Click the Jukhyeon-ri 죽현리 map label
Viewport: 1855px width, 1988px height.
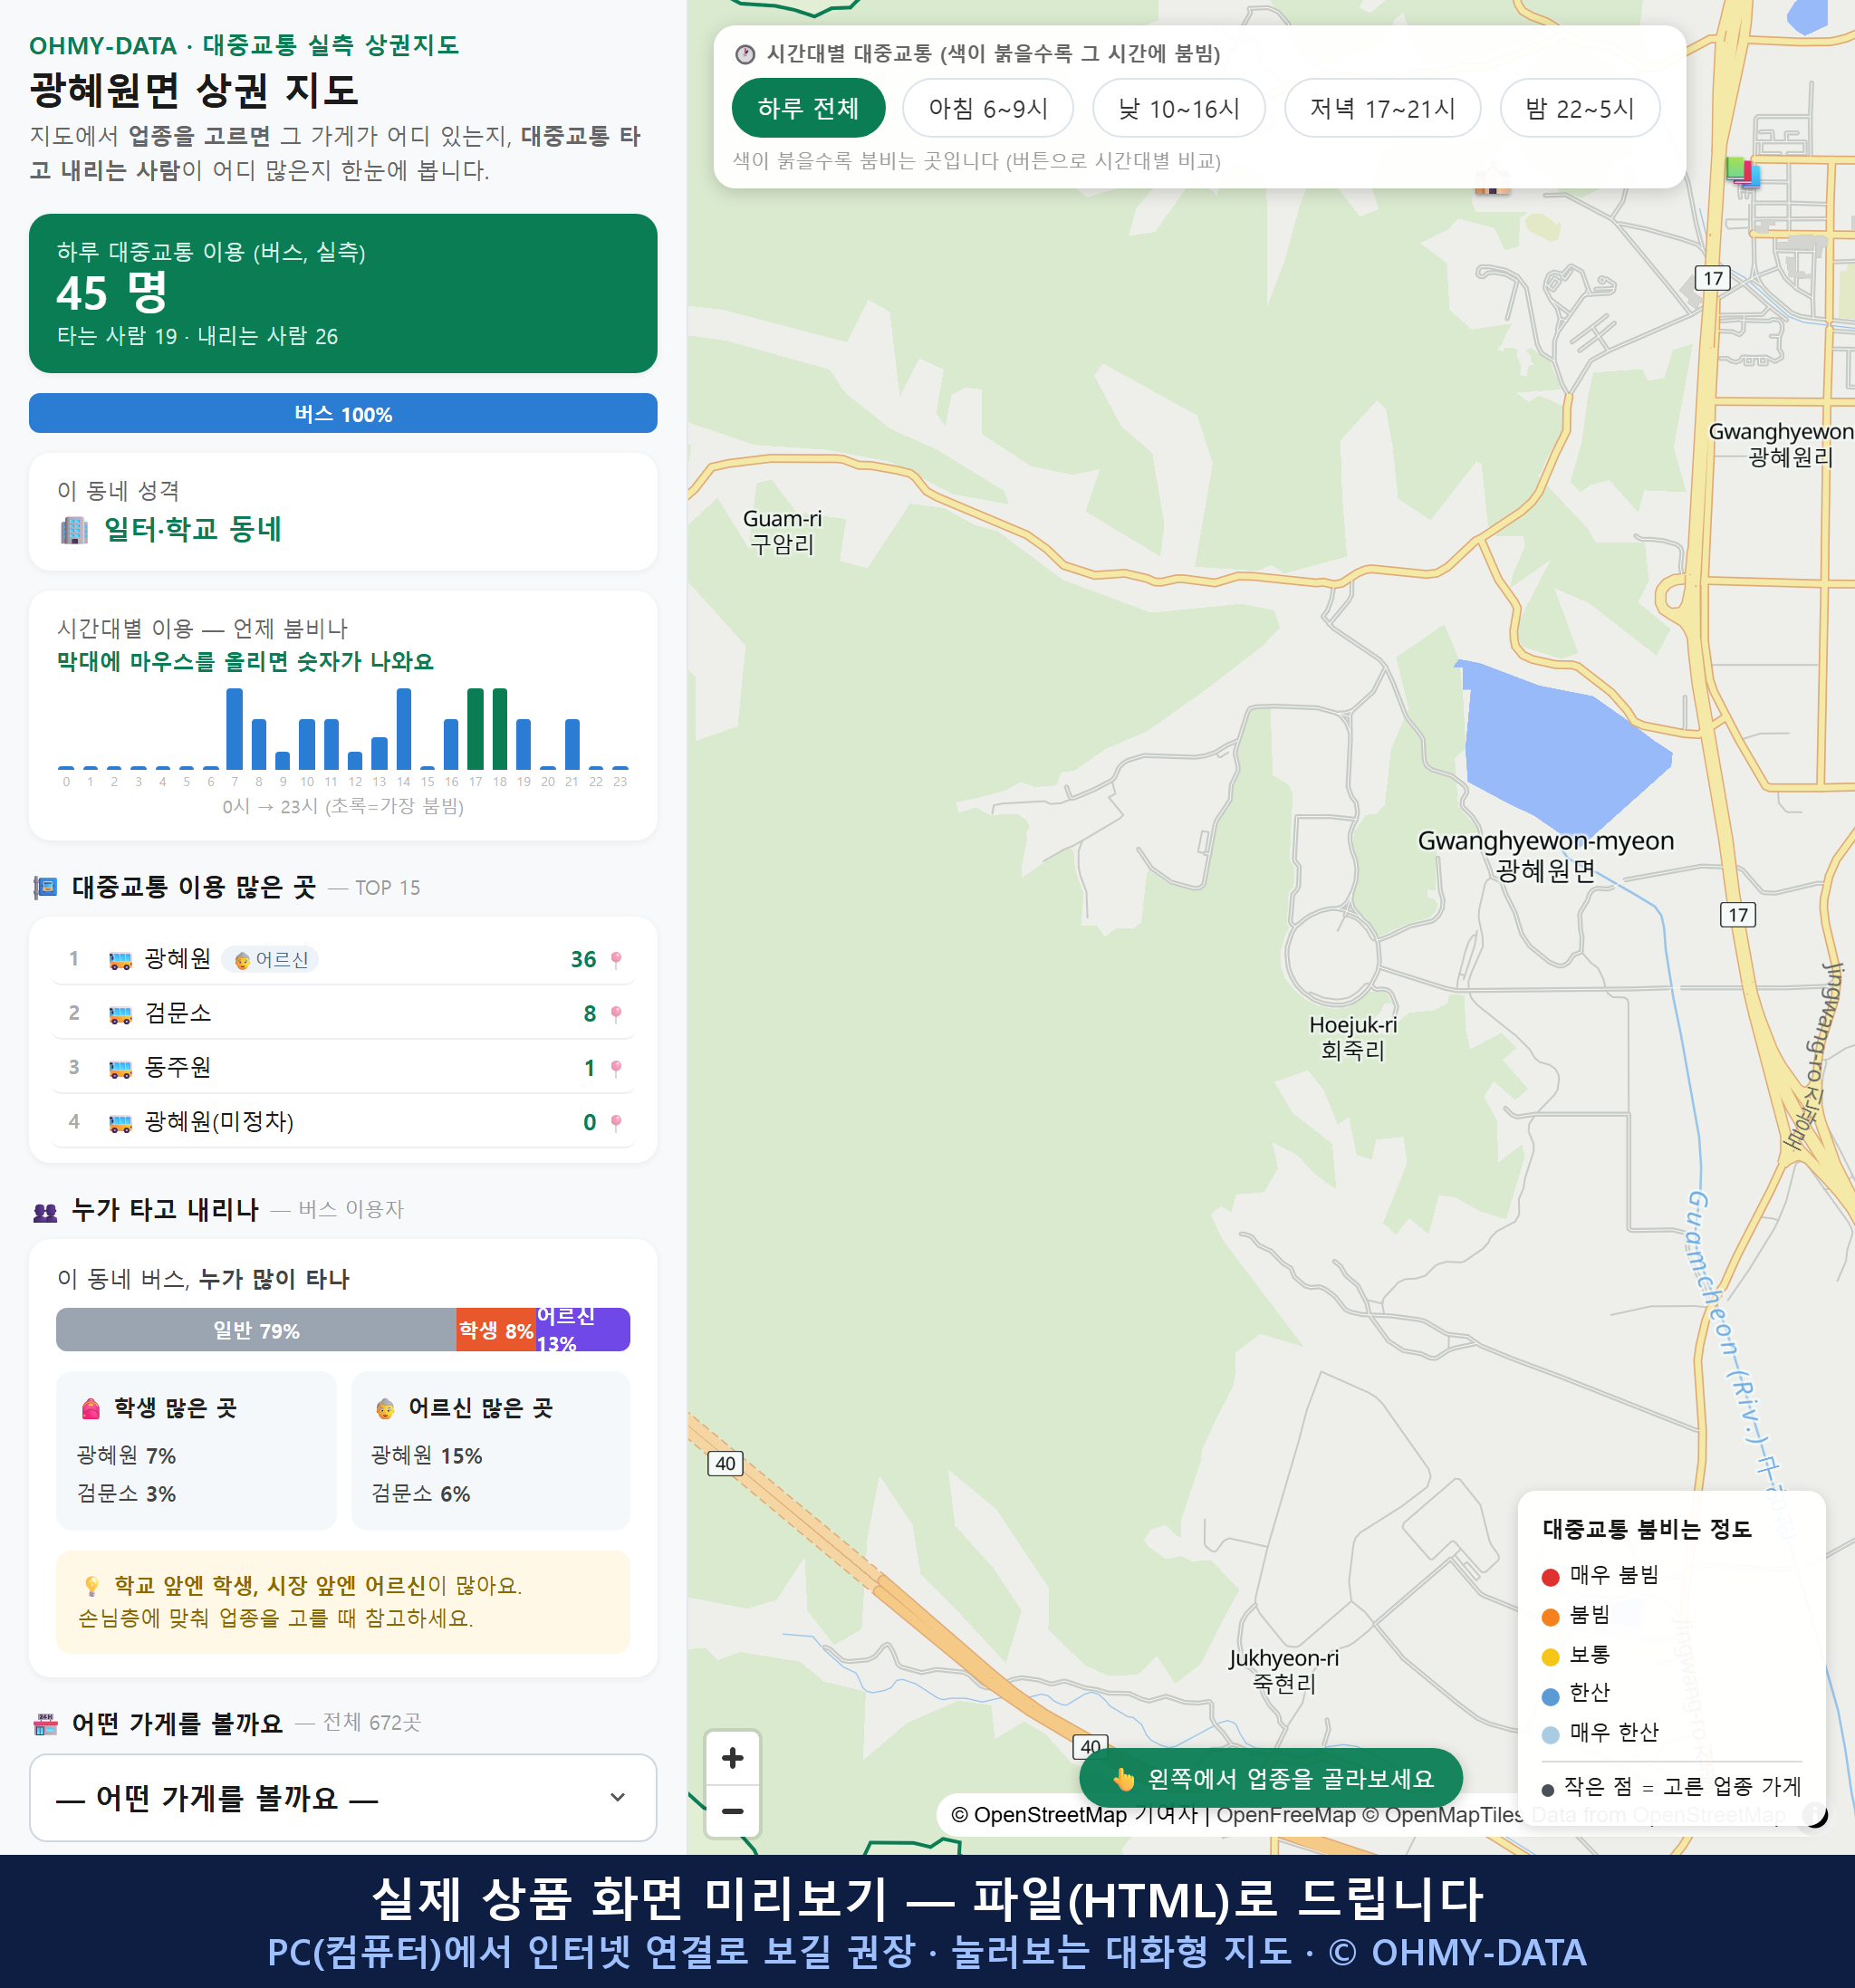pyautogui.click(x=1284, y=1671)
